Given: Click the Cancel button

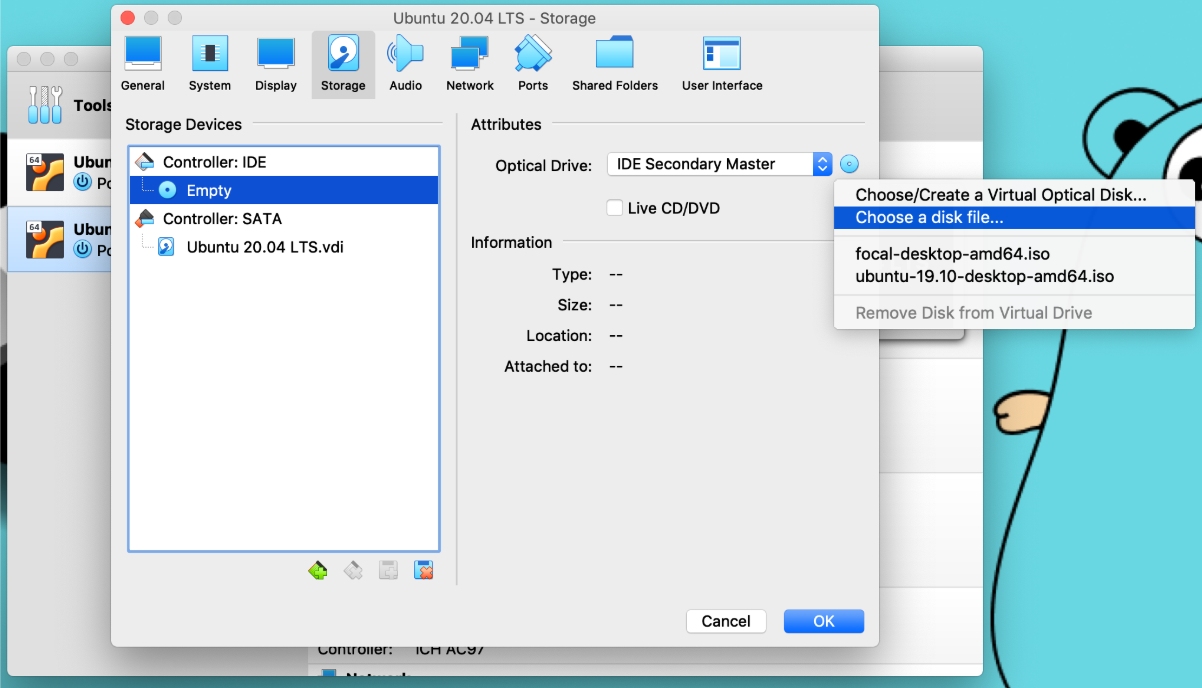Looking at the screenshot, I should pos(726,621).
